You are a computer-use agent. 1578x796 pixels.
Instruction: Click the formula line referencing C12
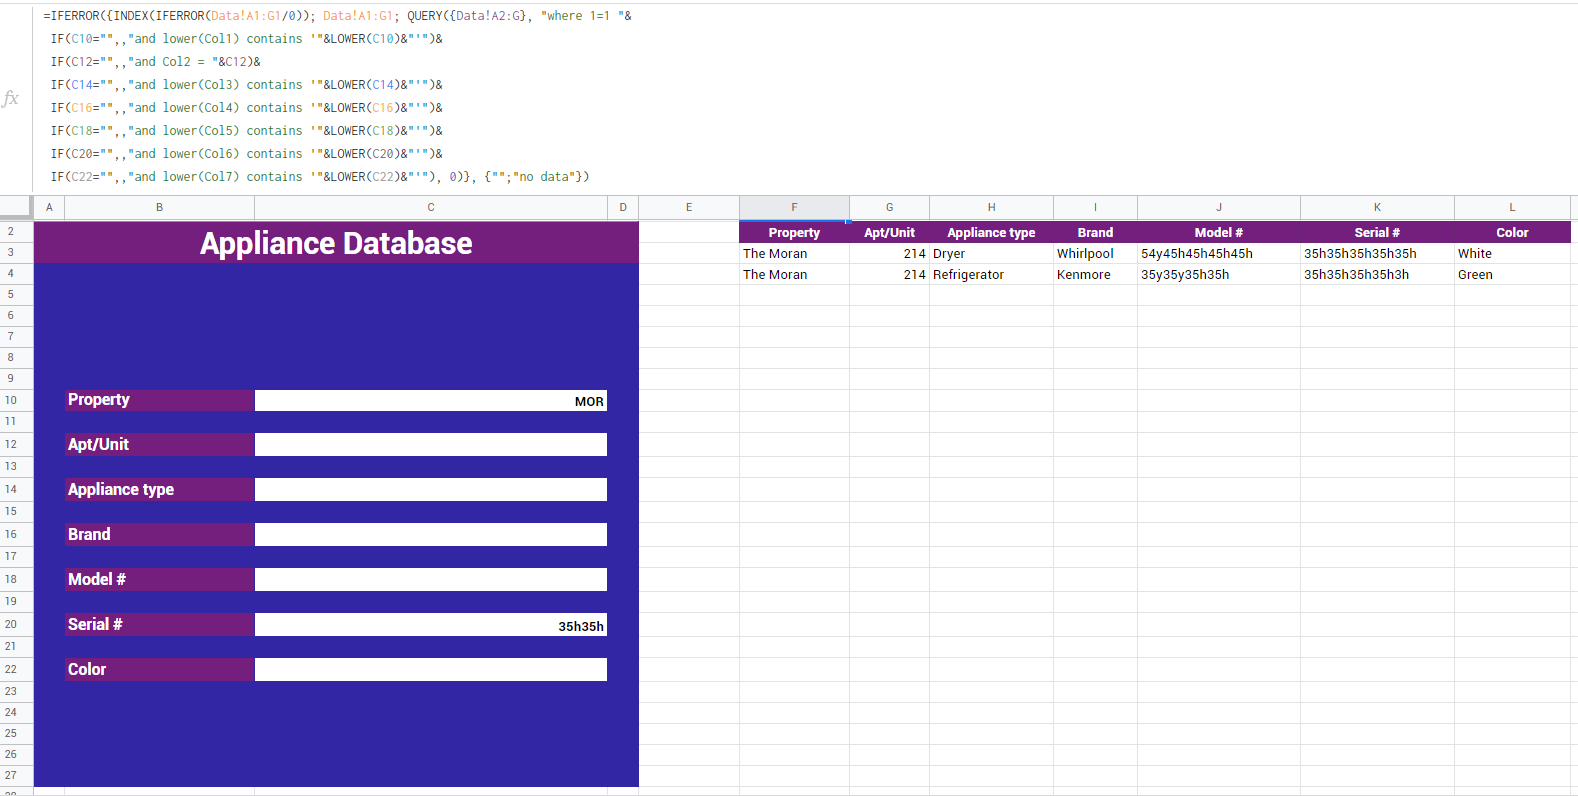[156, 62]
